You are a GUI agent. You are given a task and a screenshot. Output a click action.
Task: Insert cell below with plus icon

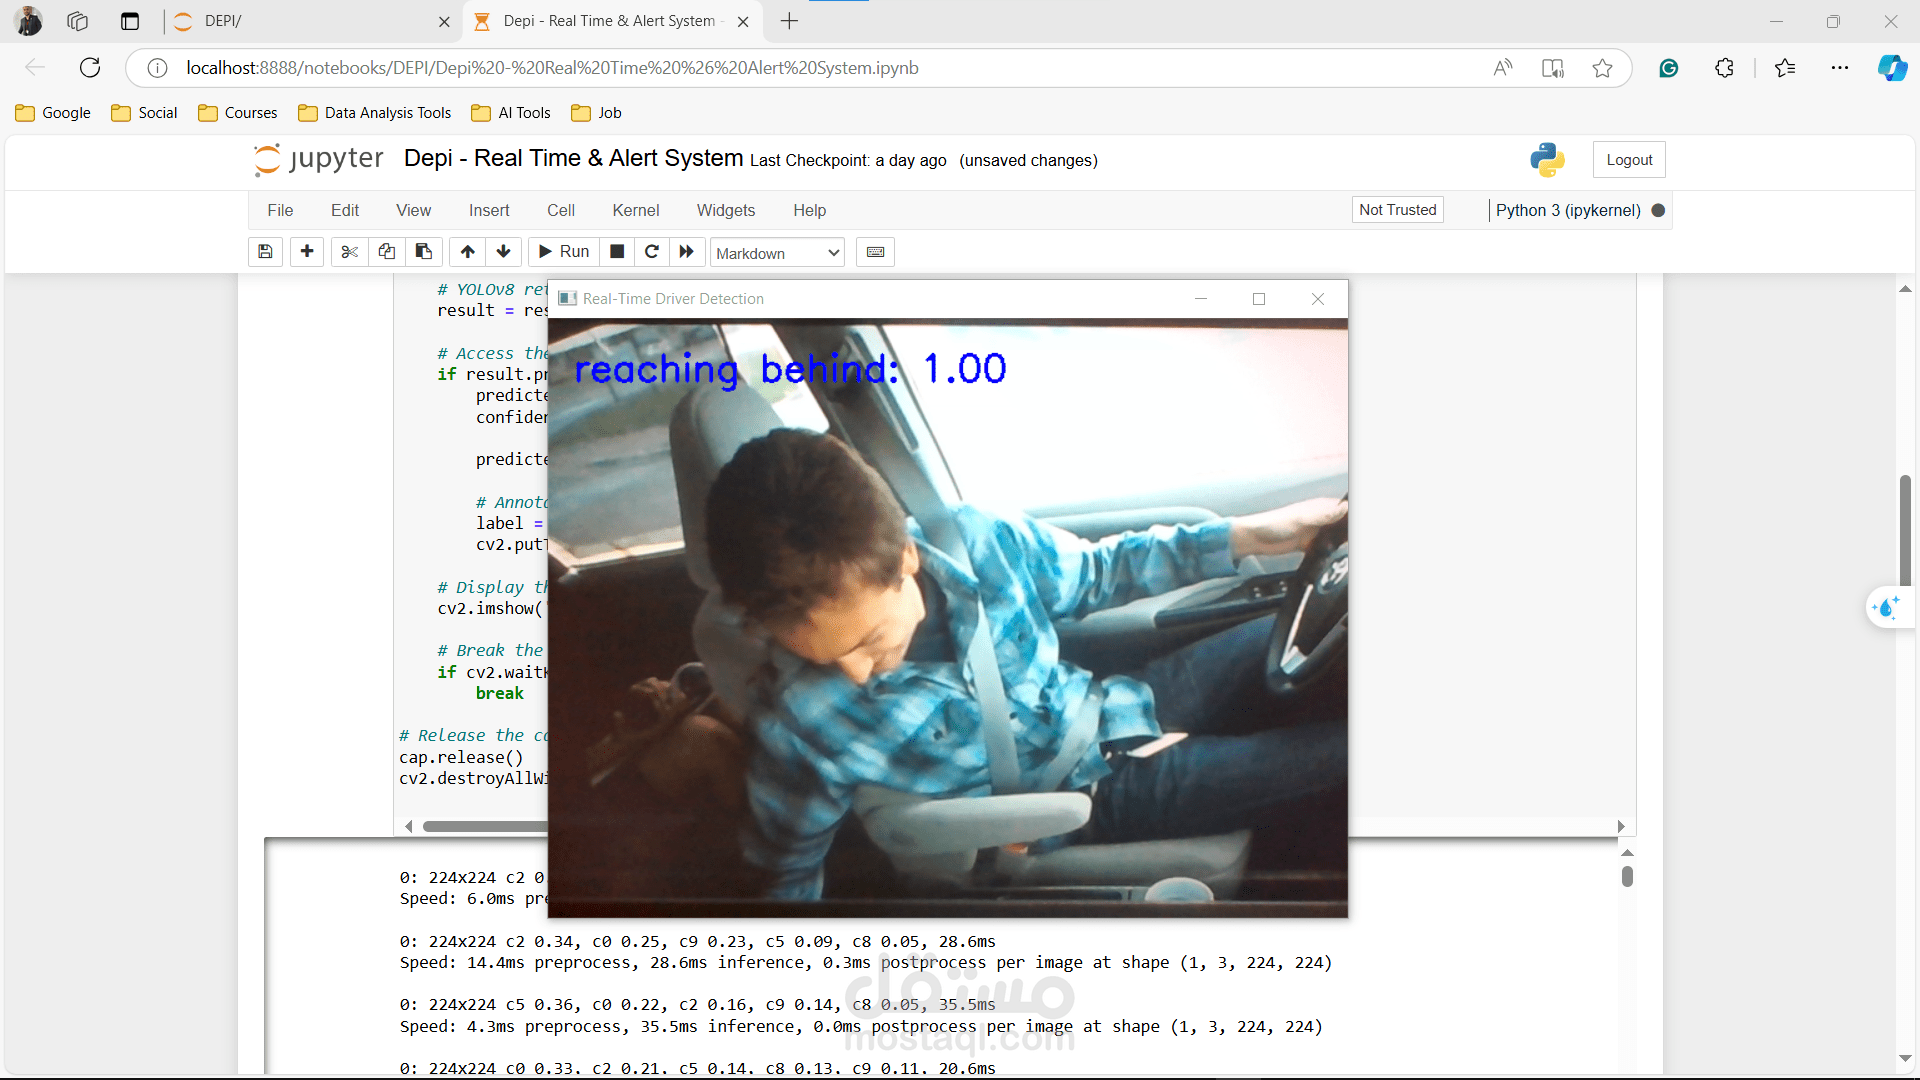pyautogui.click(x=307, y=252)
